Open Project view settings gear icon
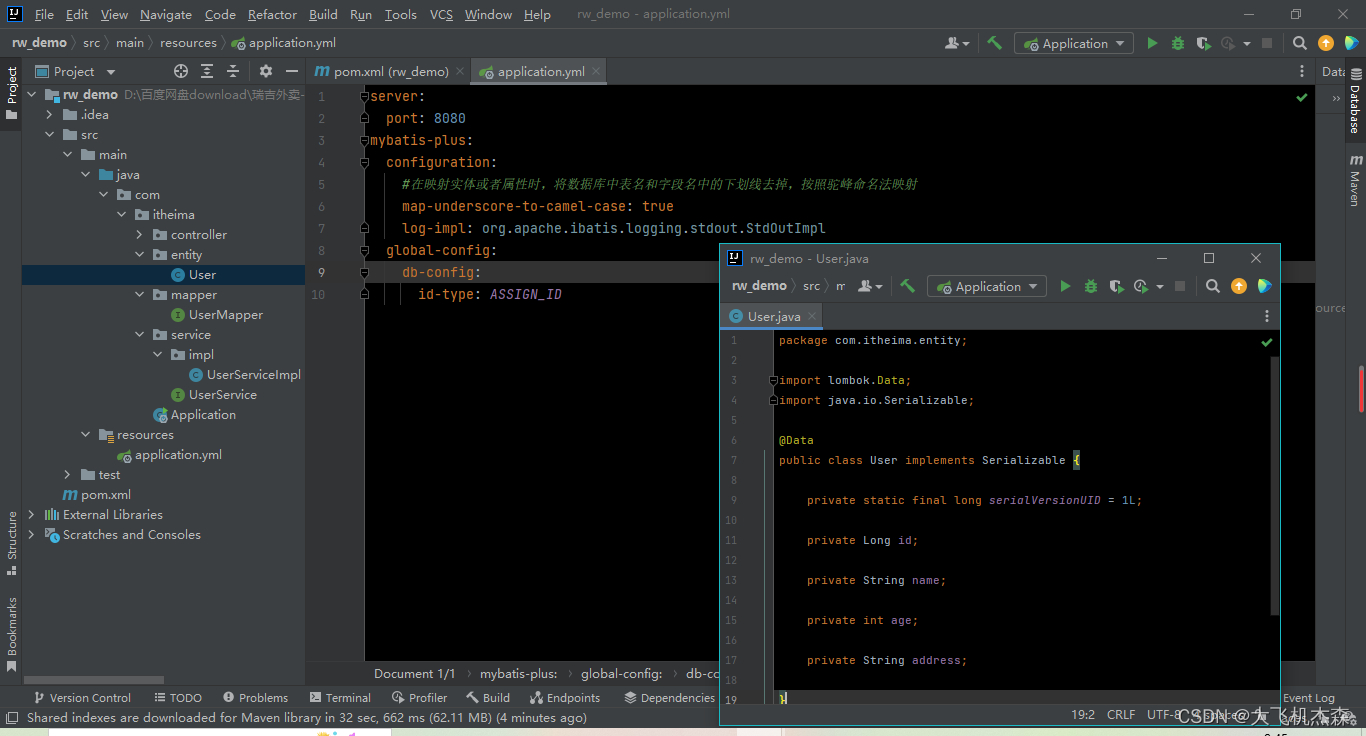The width and height of the screenshot is (1366, 736). point(264,71)
